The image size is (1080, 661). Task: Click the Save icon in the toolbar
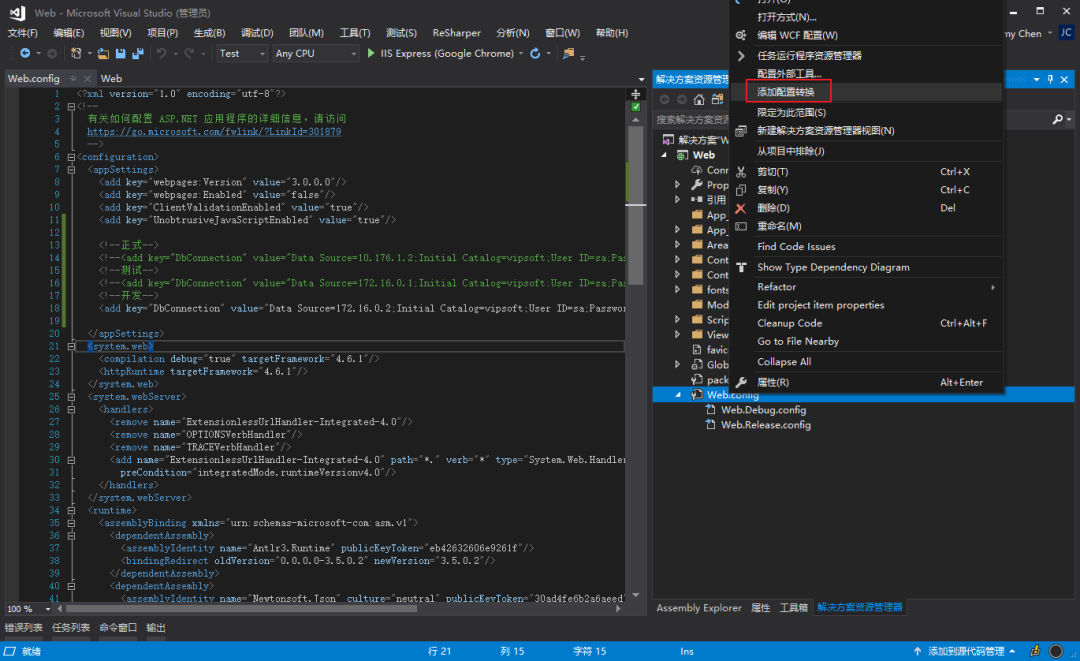[x=121, y=53]
